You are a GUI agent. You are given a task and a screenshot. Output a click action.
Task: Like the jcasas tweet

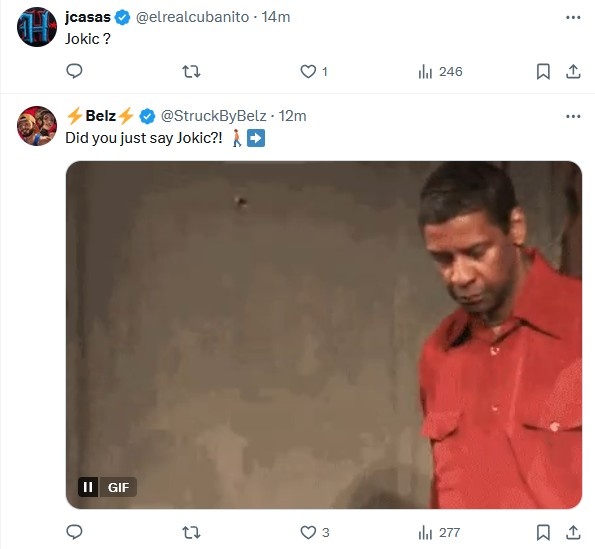[314, 71]
